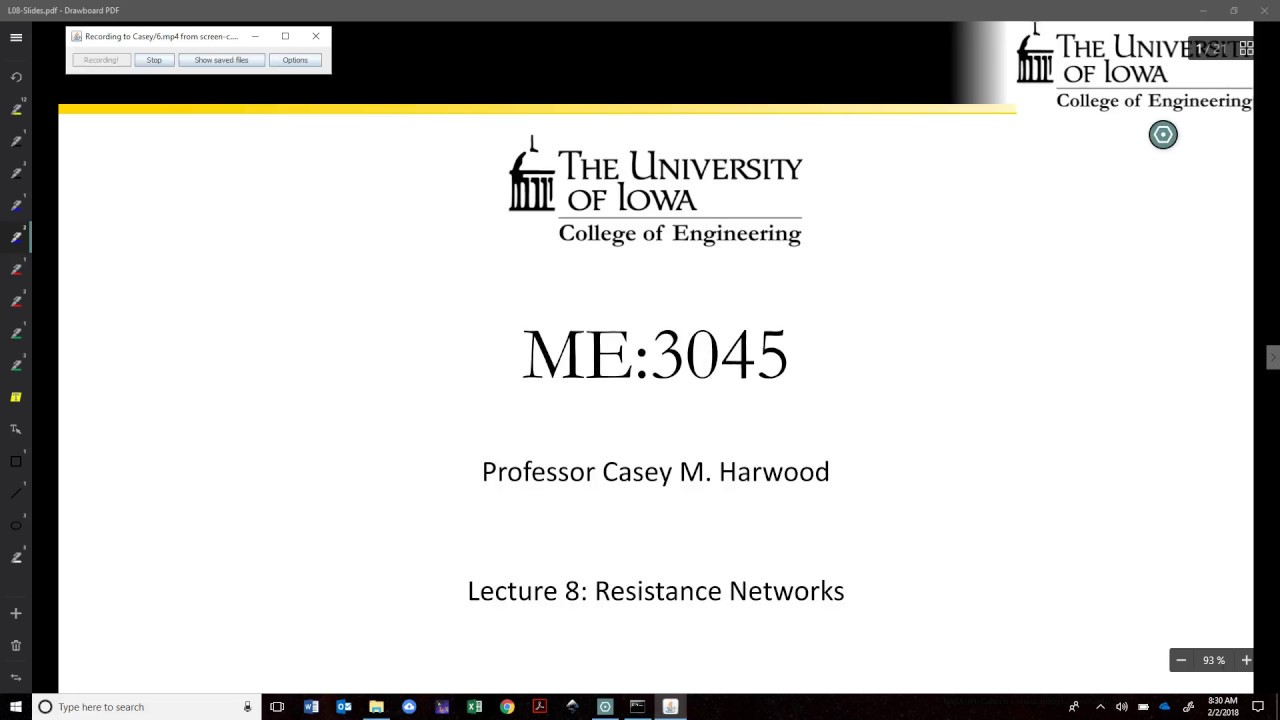This screenshot has height=720, width=1280.
Task: Open Excel from the taskbar
Action: pyautogui.click(x=474, y=707)
